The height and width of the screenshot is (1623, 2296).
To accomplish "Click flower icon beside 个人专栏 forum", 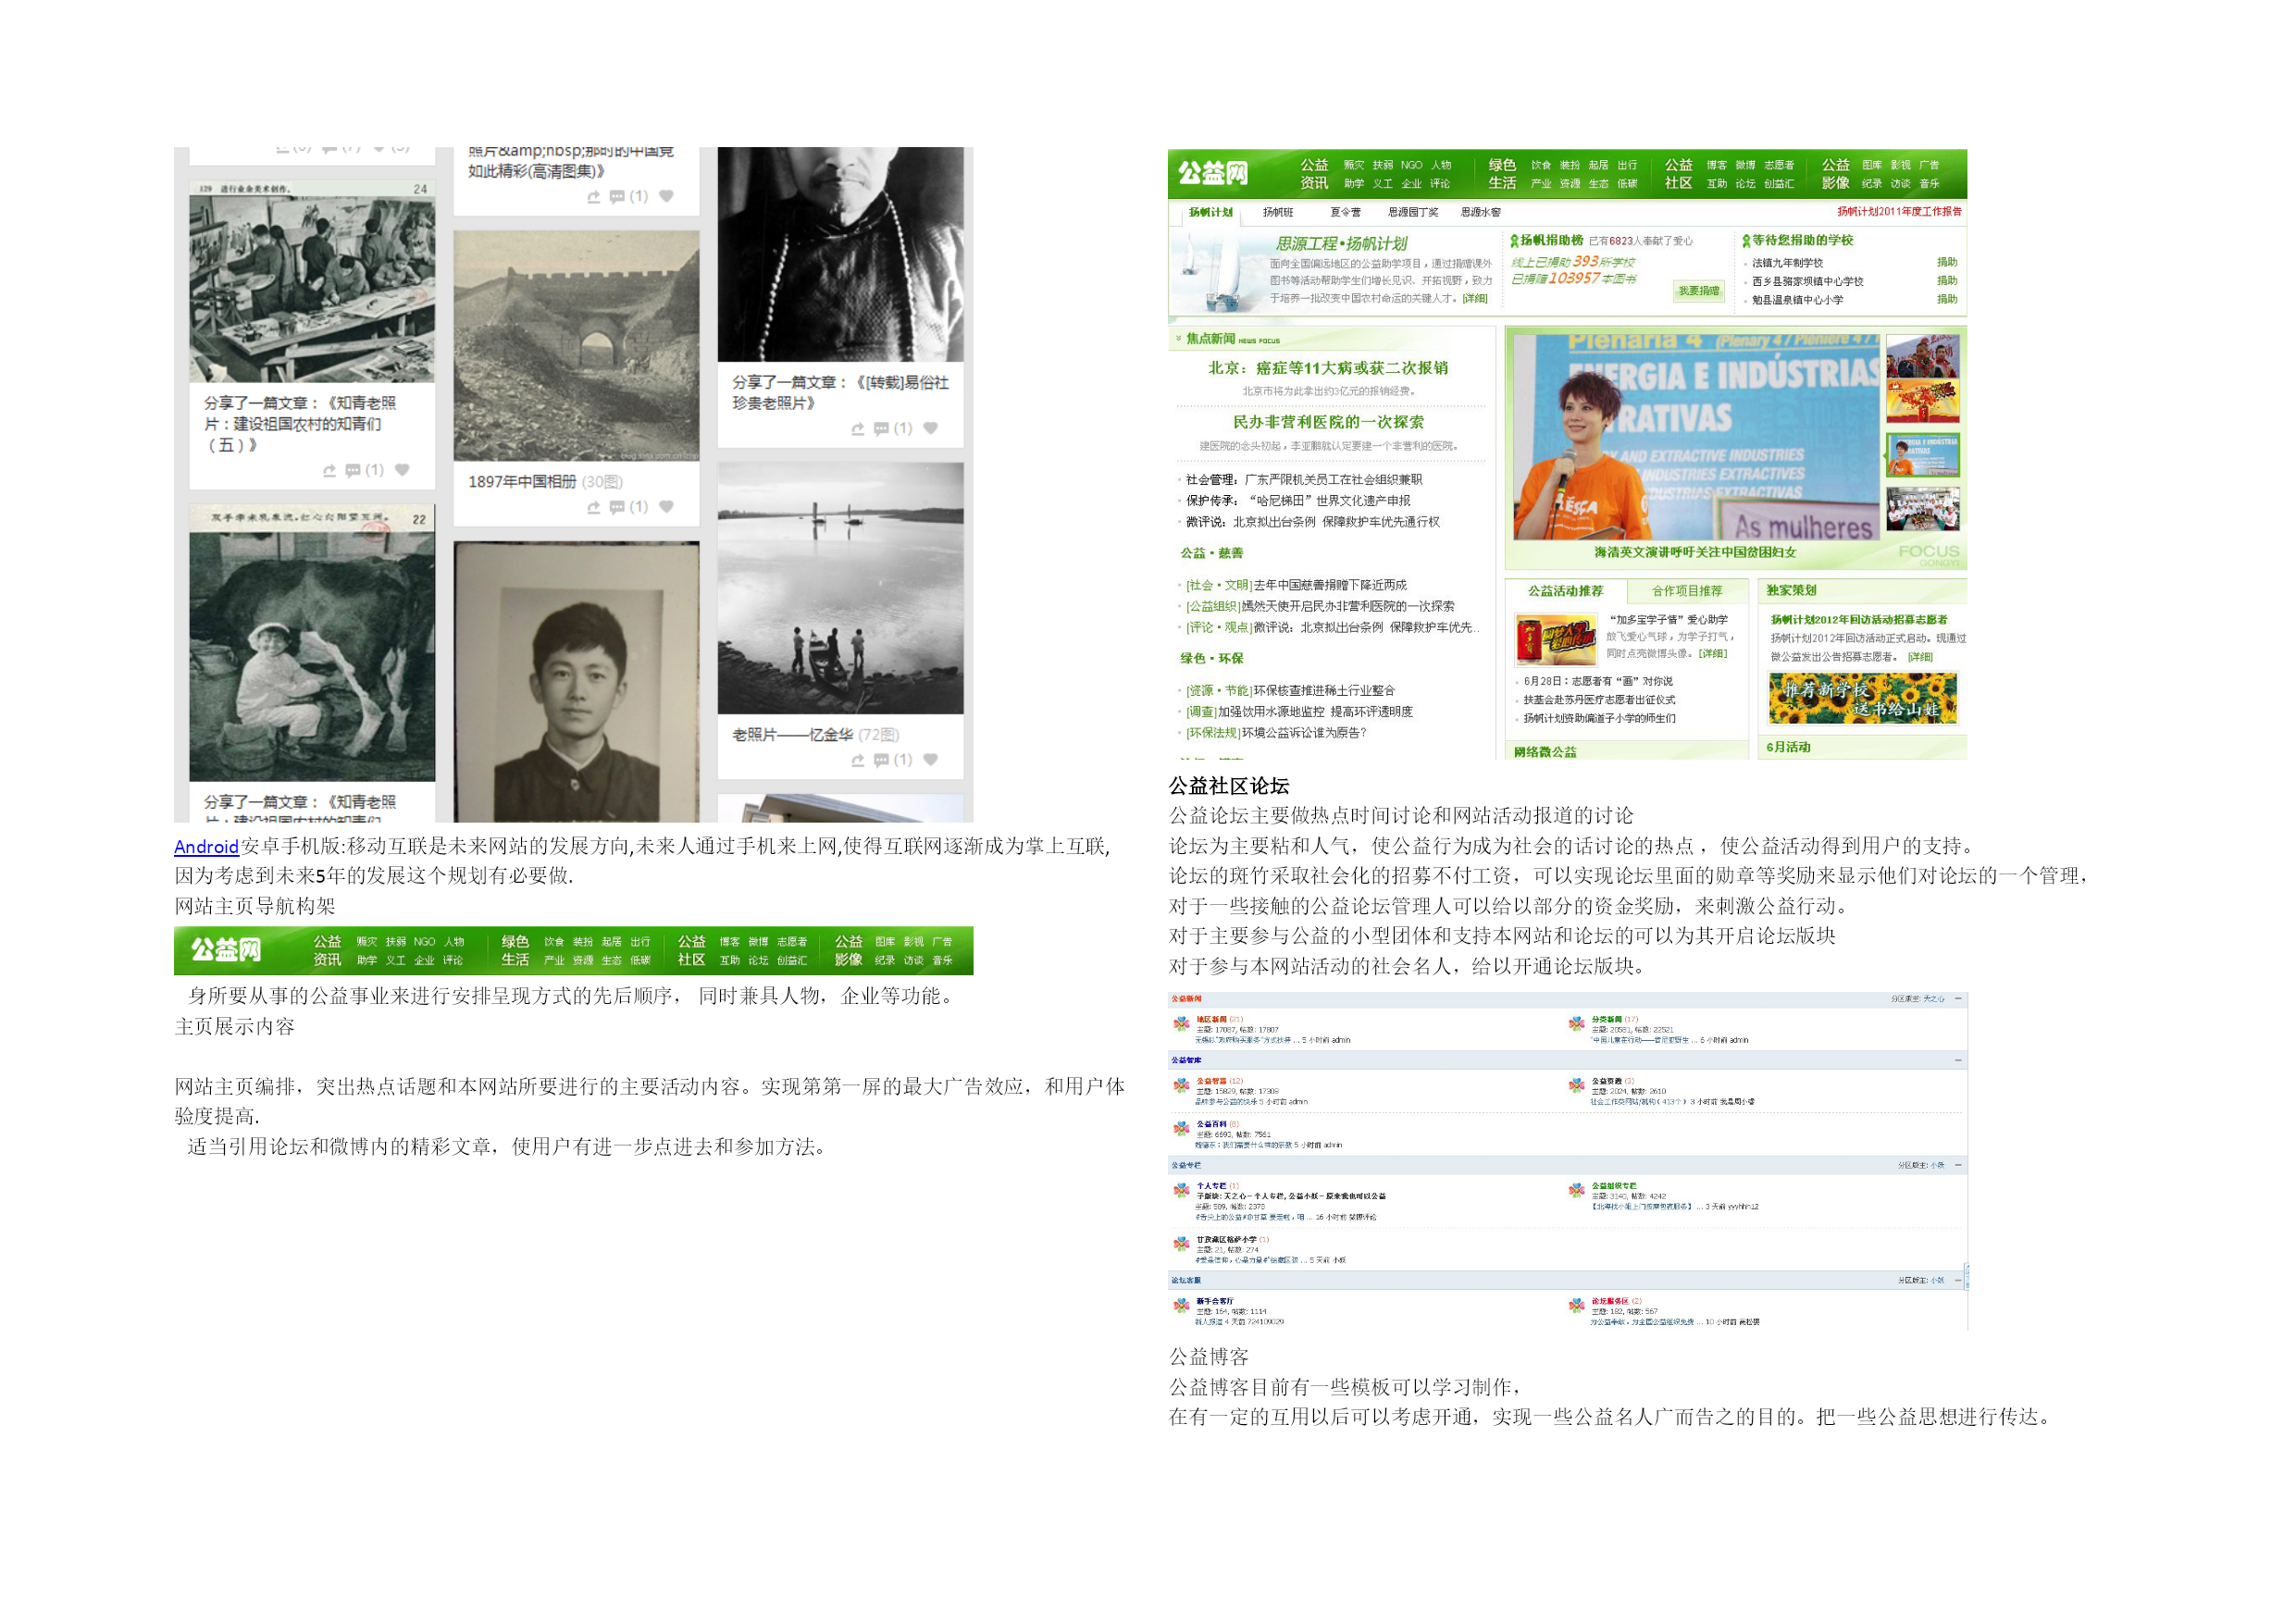I will click(x=1181, y=1190).
